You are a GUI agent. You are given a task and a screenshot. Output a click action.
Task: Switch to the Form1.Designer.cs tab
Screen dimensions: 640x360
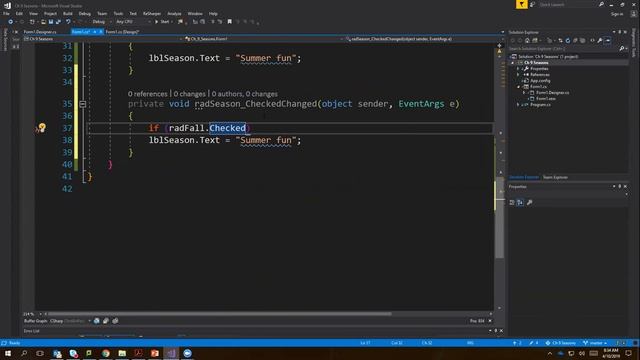[40, 31]
